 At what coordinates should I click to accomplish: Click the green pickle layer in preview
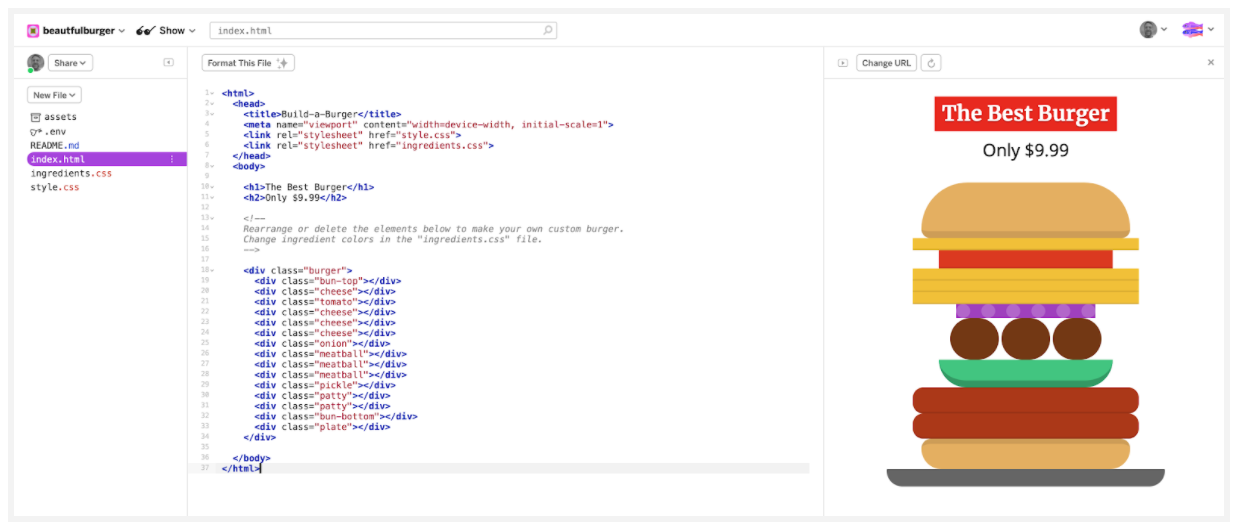[1025, 373]
